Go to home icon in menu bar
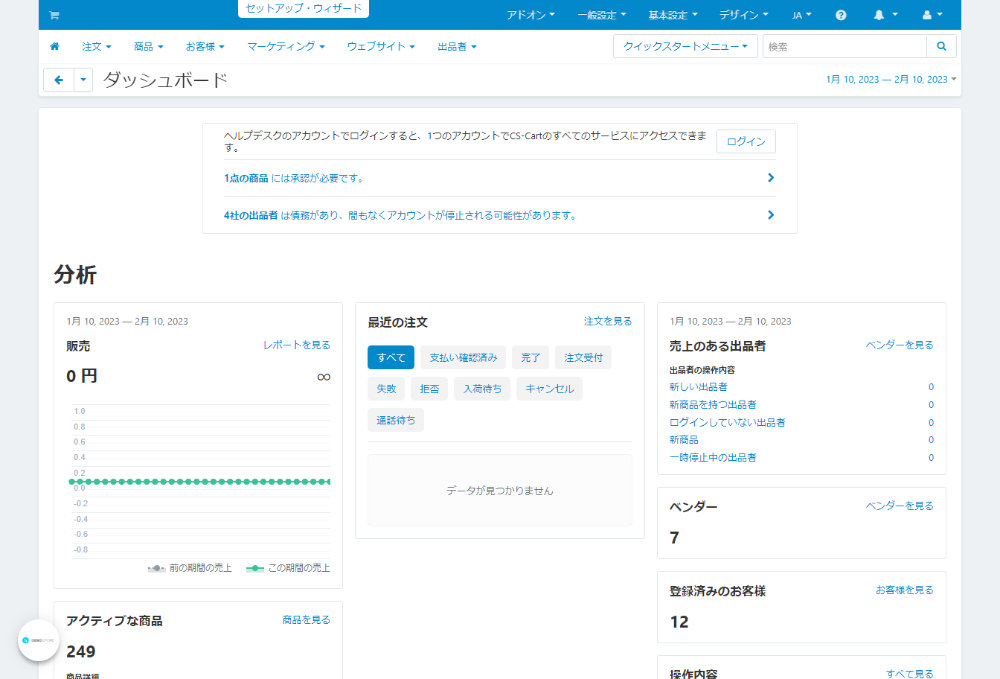Image resolution: width=1000 pixels, height=679 pixels. [55, 46]
